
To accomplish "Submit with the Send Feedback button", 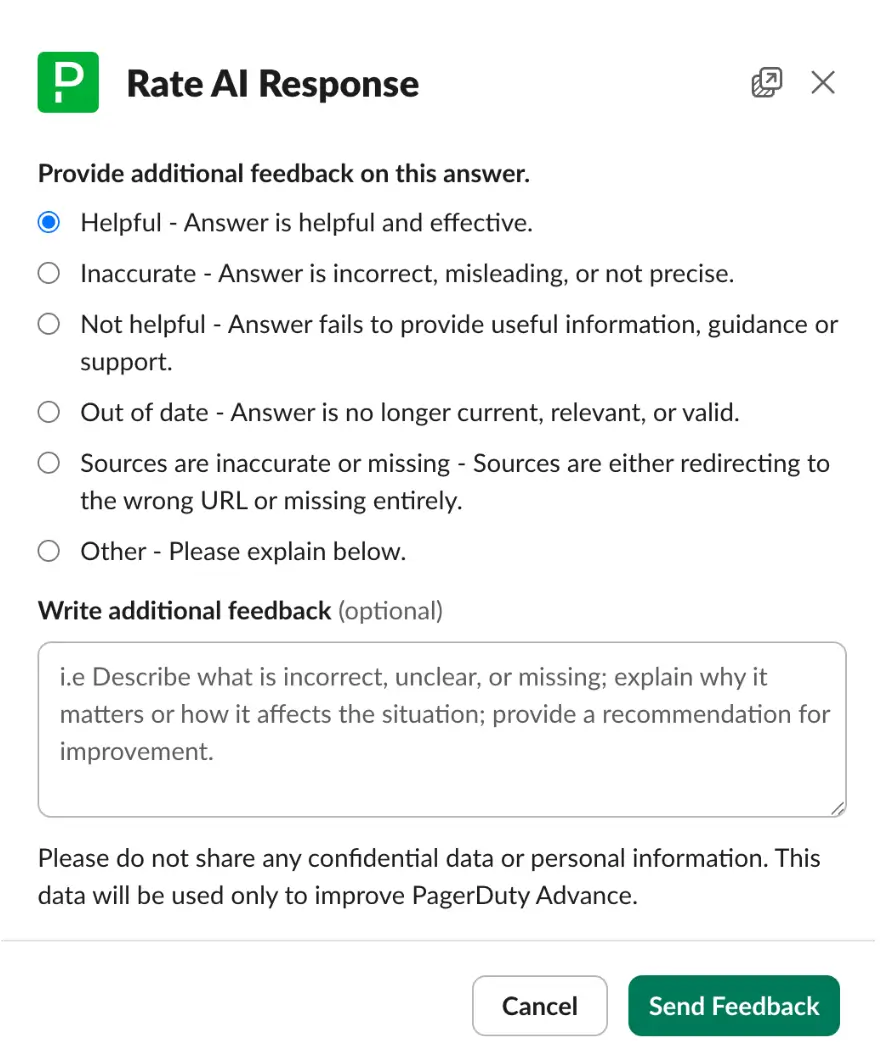I will tap(734, 1006).
